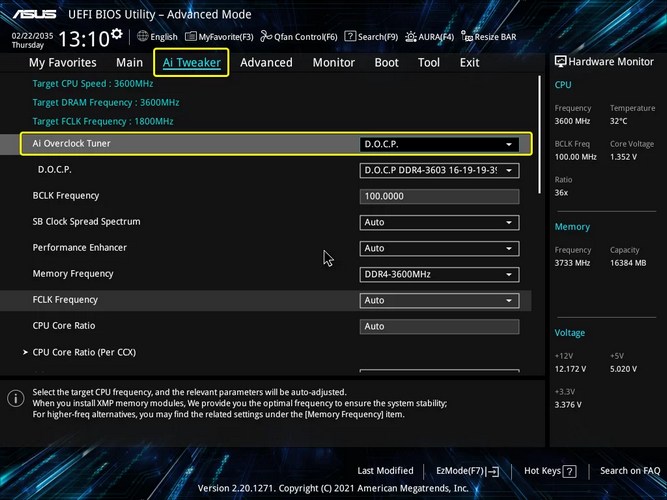
Task: Click the ASUS logo
Action: click(x=34, y=14)
